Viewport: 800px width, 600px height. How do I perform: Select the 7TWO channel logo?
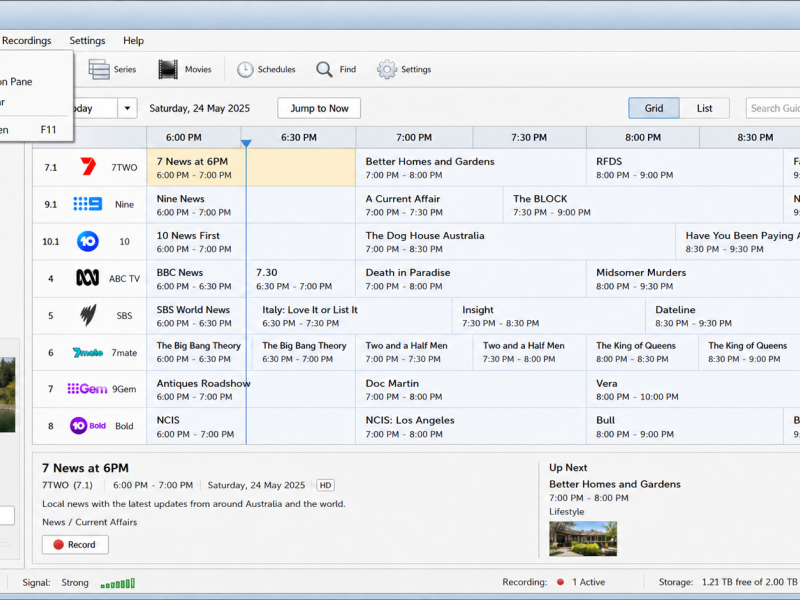(88, 167)
